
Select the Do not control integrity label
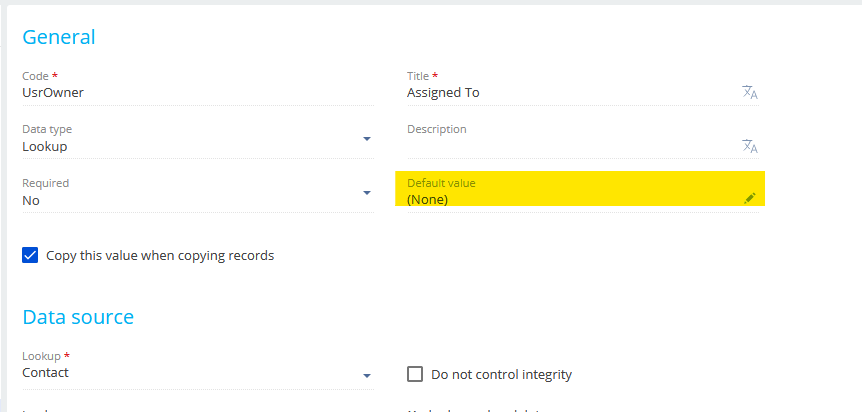501,375
